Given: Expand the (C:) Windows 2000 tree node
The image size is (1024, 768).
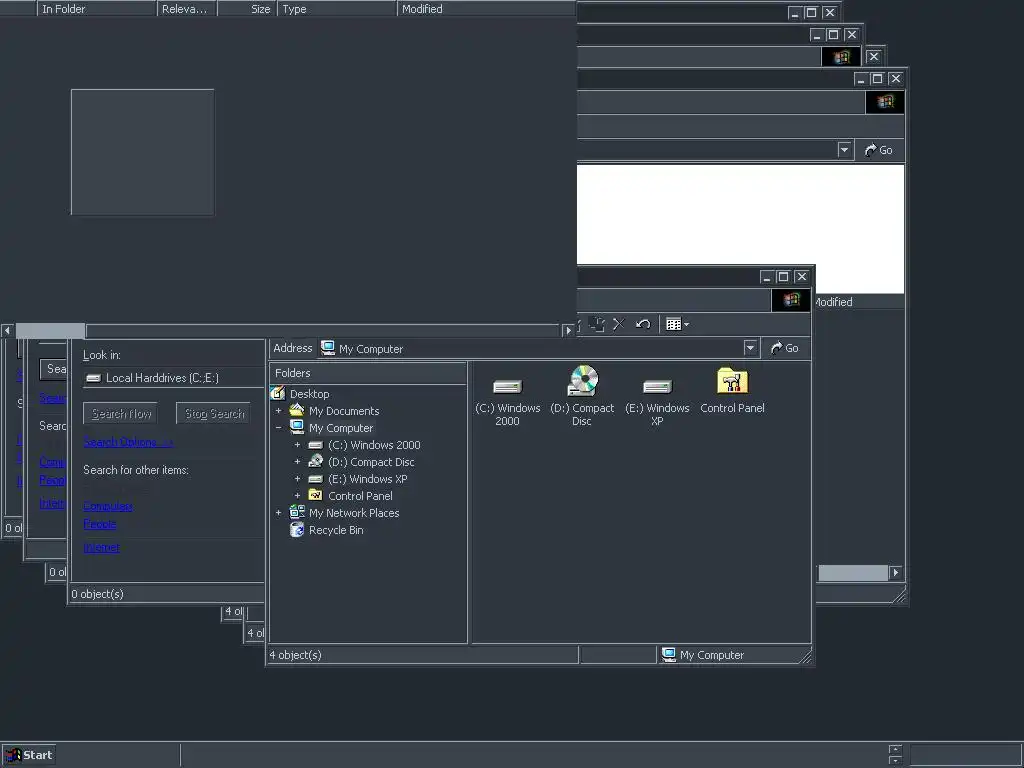Looking at the screenshot, I should coord(298,445).
